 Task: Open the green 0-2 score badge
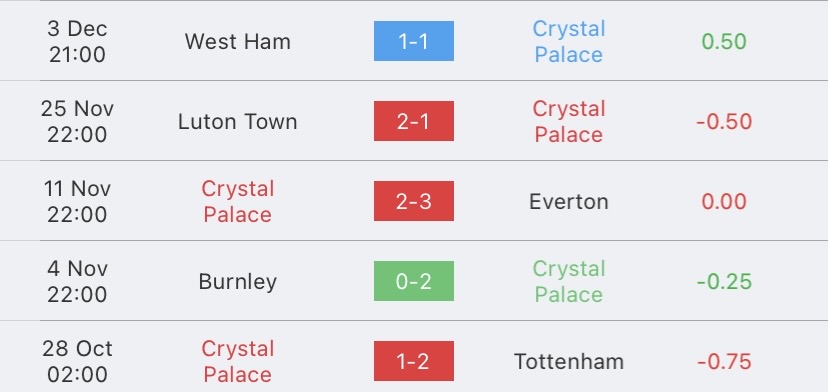tap(413, 281)
